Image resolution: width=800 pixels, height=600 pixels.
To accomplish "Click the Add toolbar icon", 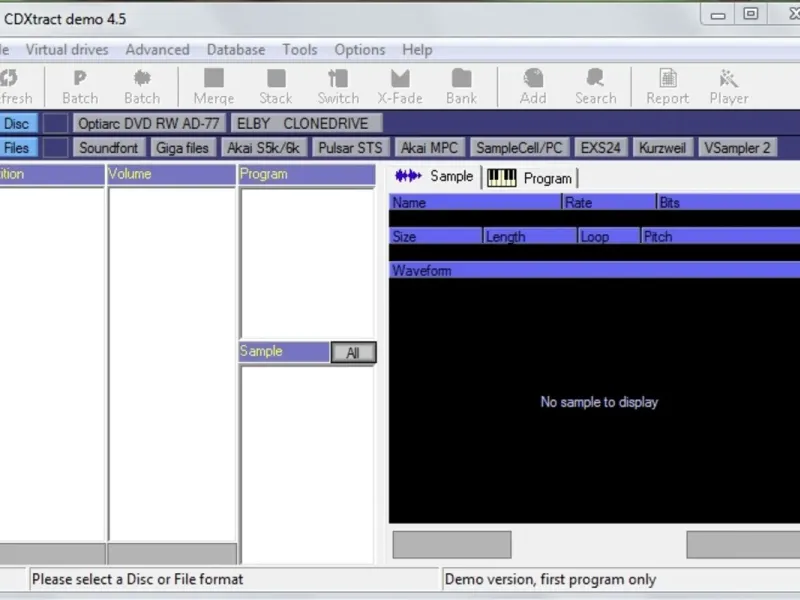I will pos(533,87).
